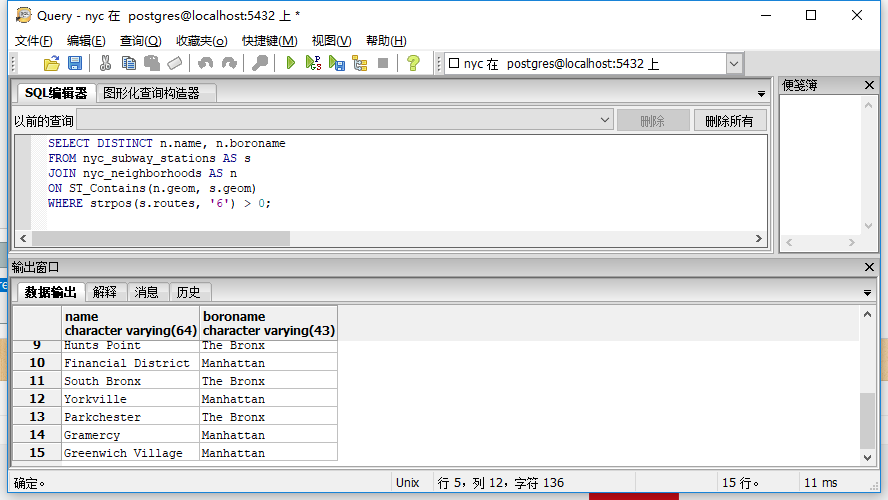
Task: Switch to the SQL编辑器 tab
Action: click(x=56, y=93)
